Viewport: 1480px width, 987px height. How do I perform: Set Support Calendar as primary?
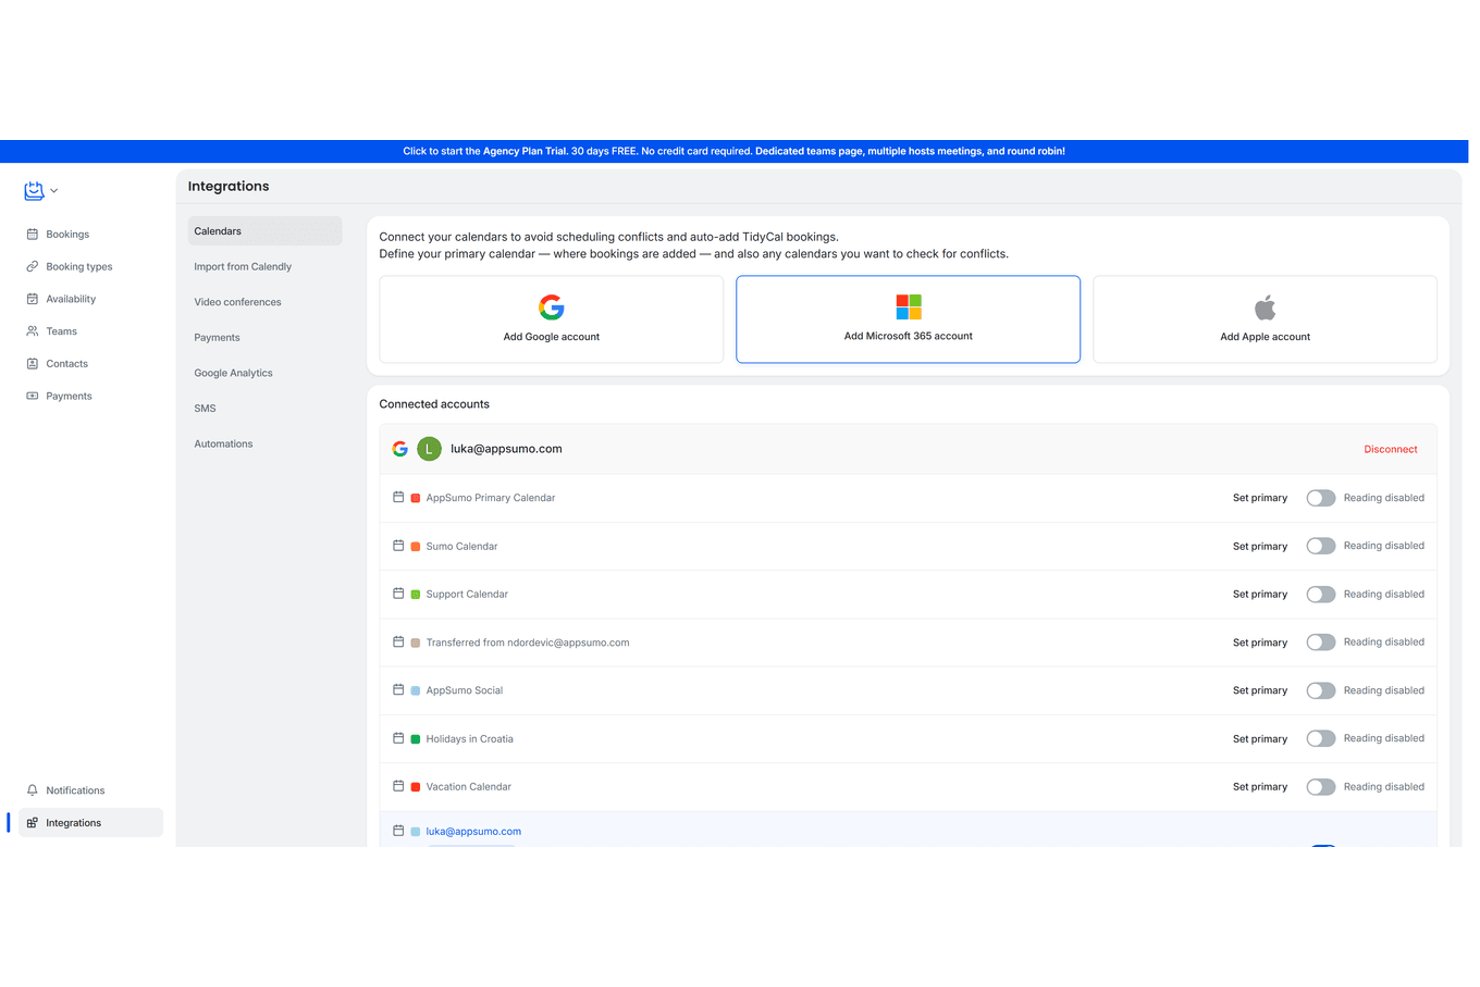1260,594
